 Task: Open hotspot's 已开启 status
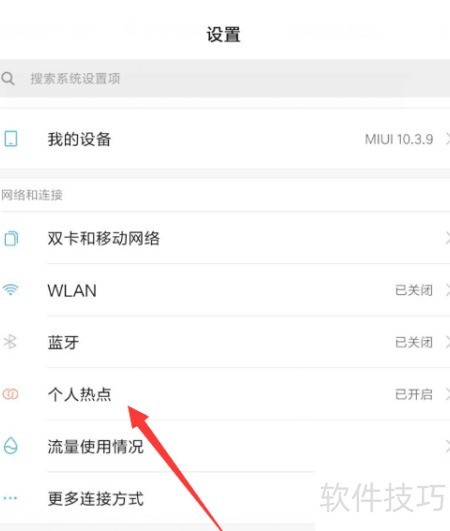click(x=414, y=394)
